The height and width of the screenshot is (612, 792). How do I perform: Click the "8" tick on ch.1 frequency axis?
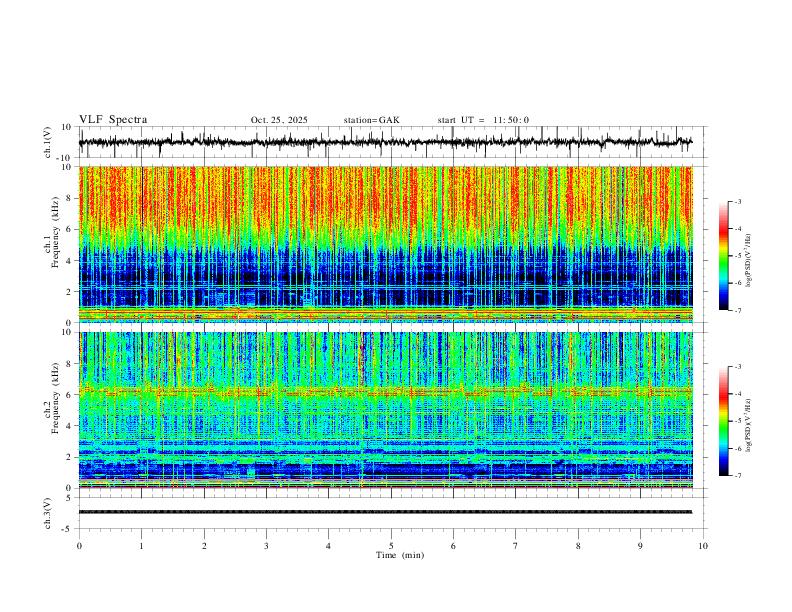[70, 198]
